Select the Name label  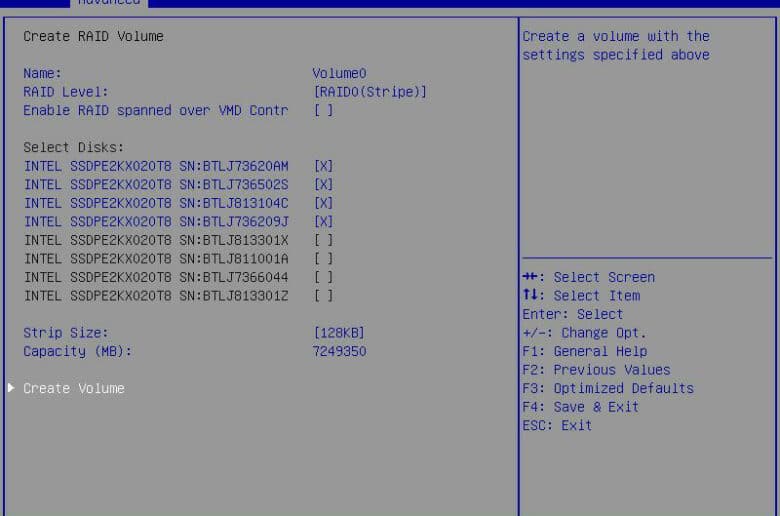click(x=42, y=74)
